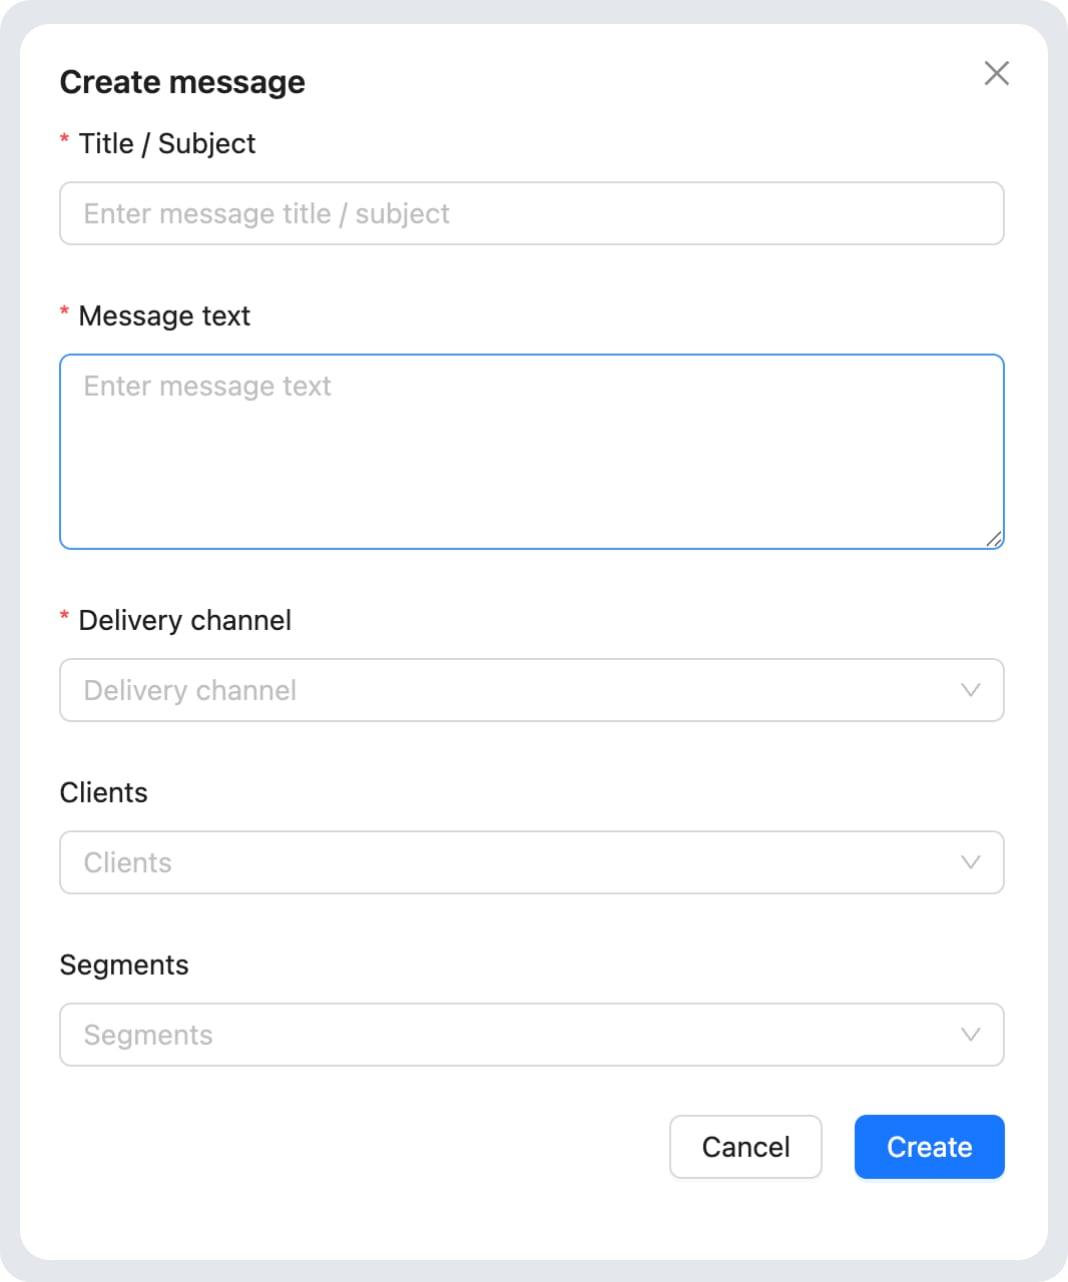
Task: Click the textarea resize handle
Action: pyautogui.click(x=995, y=538)
